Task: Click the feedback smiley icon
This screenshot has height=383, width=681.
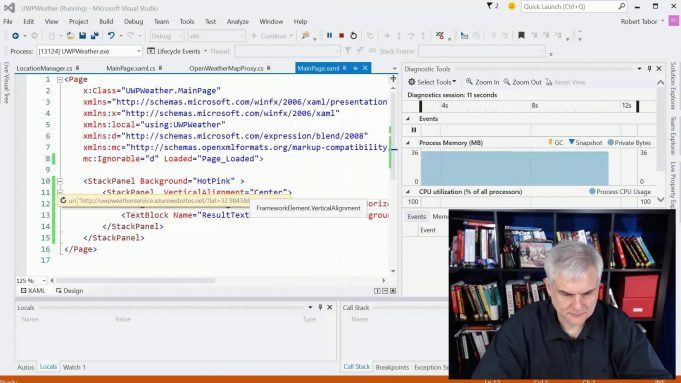Action: [x=511, y=6]
